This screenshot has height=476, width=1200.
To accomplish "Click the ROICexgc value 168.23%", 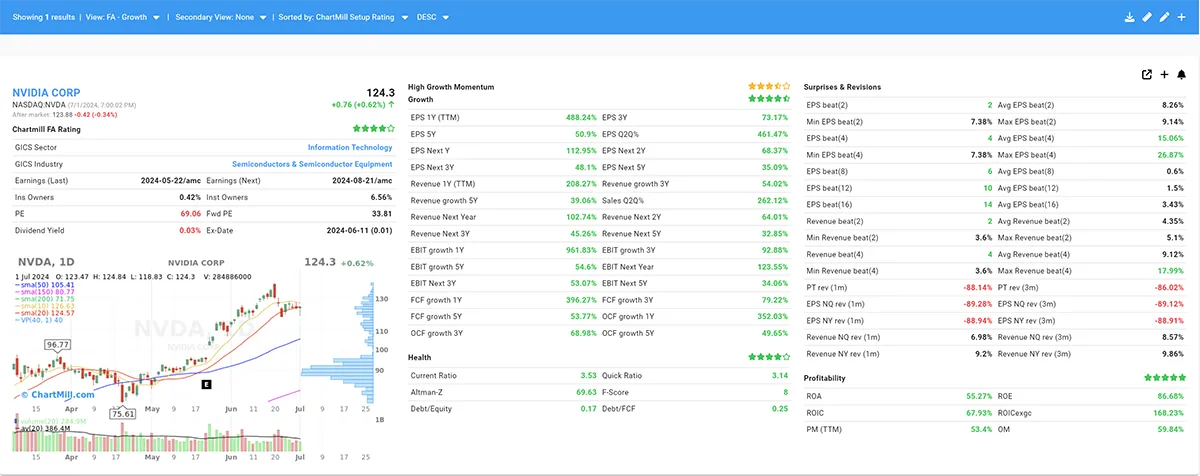I will 1168,413.
